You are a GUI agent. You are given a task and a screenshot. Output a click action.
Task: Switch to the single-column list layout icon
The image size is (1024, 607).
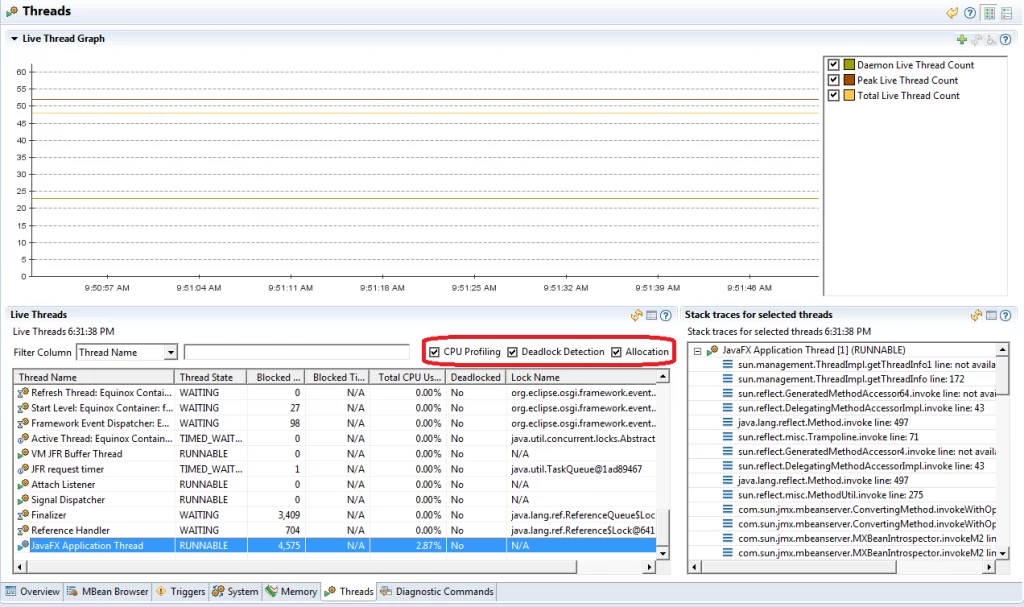tap(1006, 12)
